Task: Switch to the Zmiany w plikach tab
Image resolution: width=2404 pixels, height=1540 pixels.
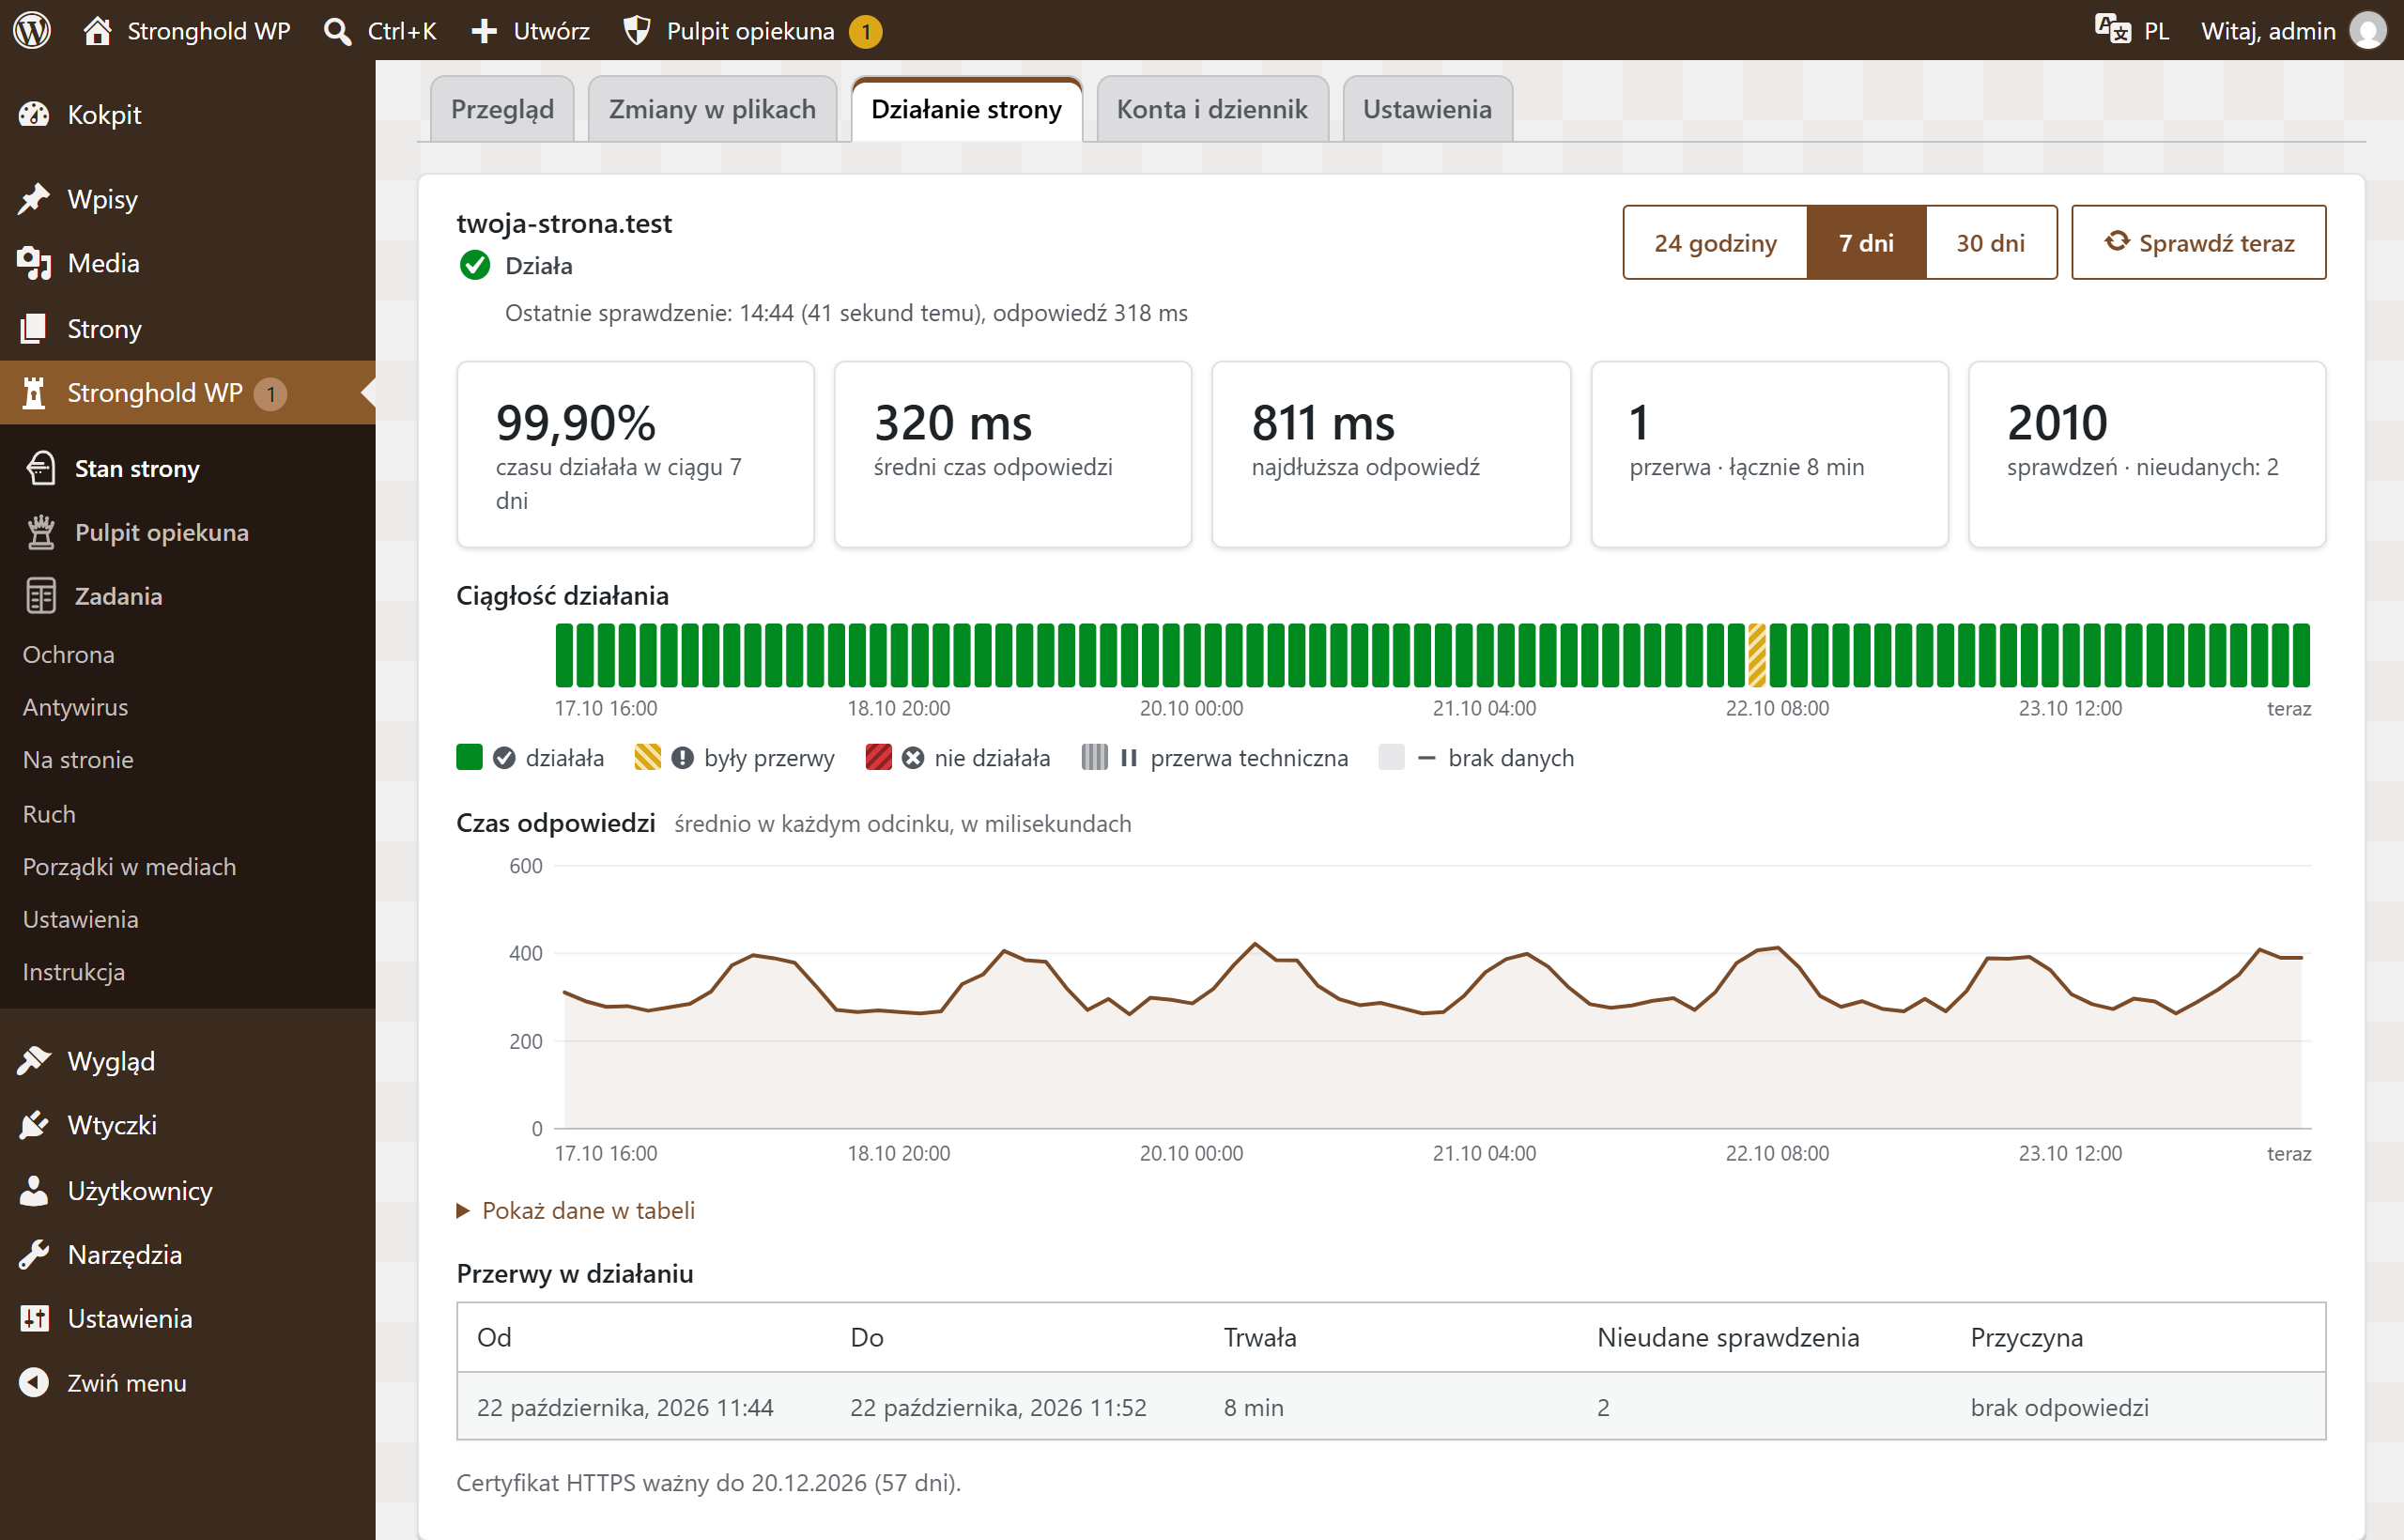Action: pyautogui.click(x=712, y=109)
